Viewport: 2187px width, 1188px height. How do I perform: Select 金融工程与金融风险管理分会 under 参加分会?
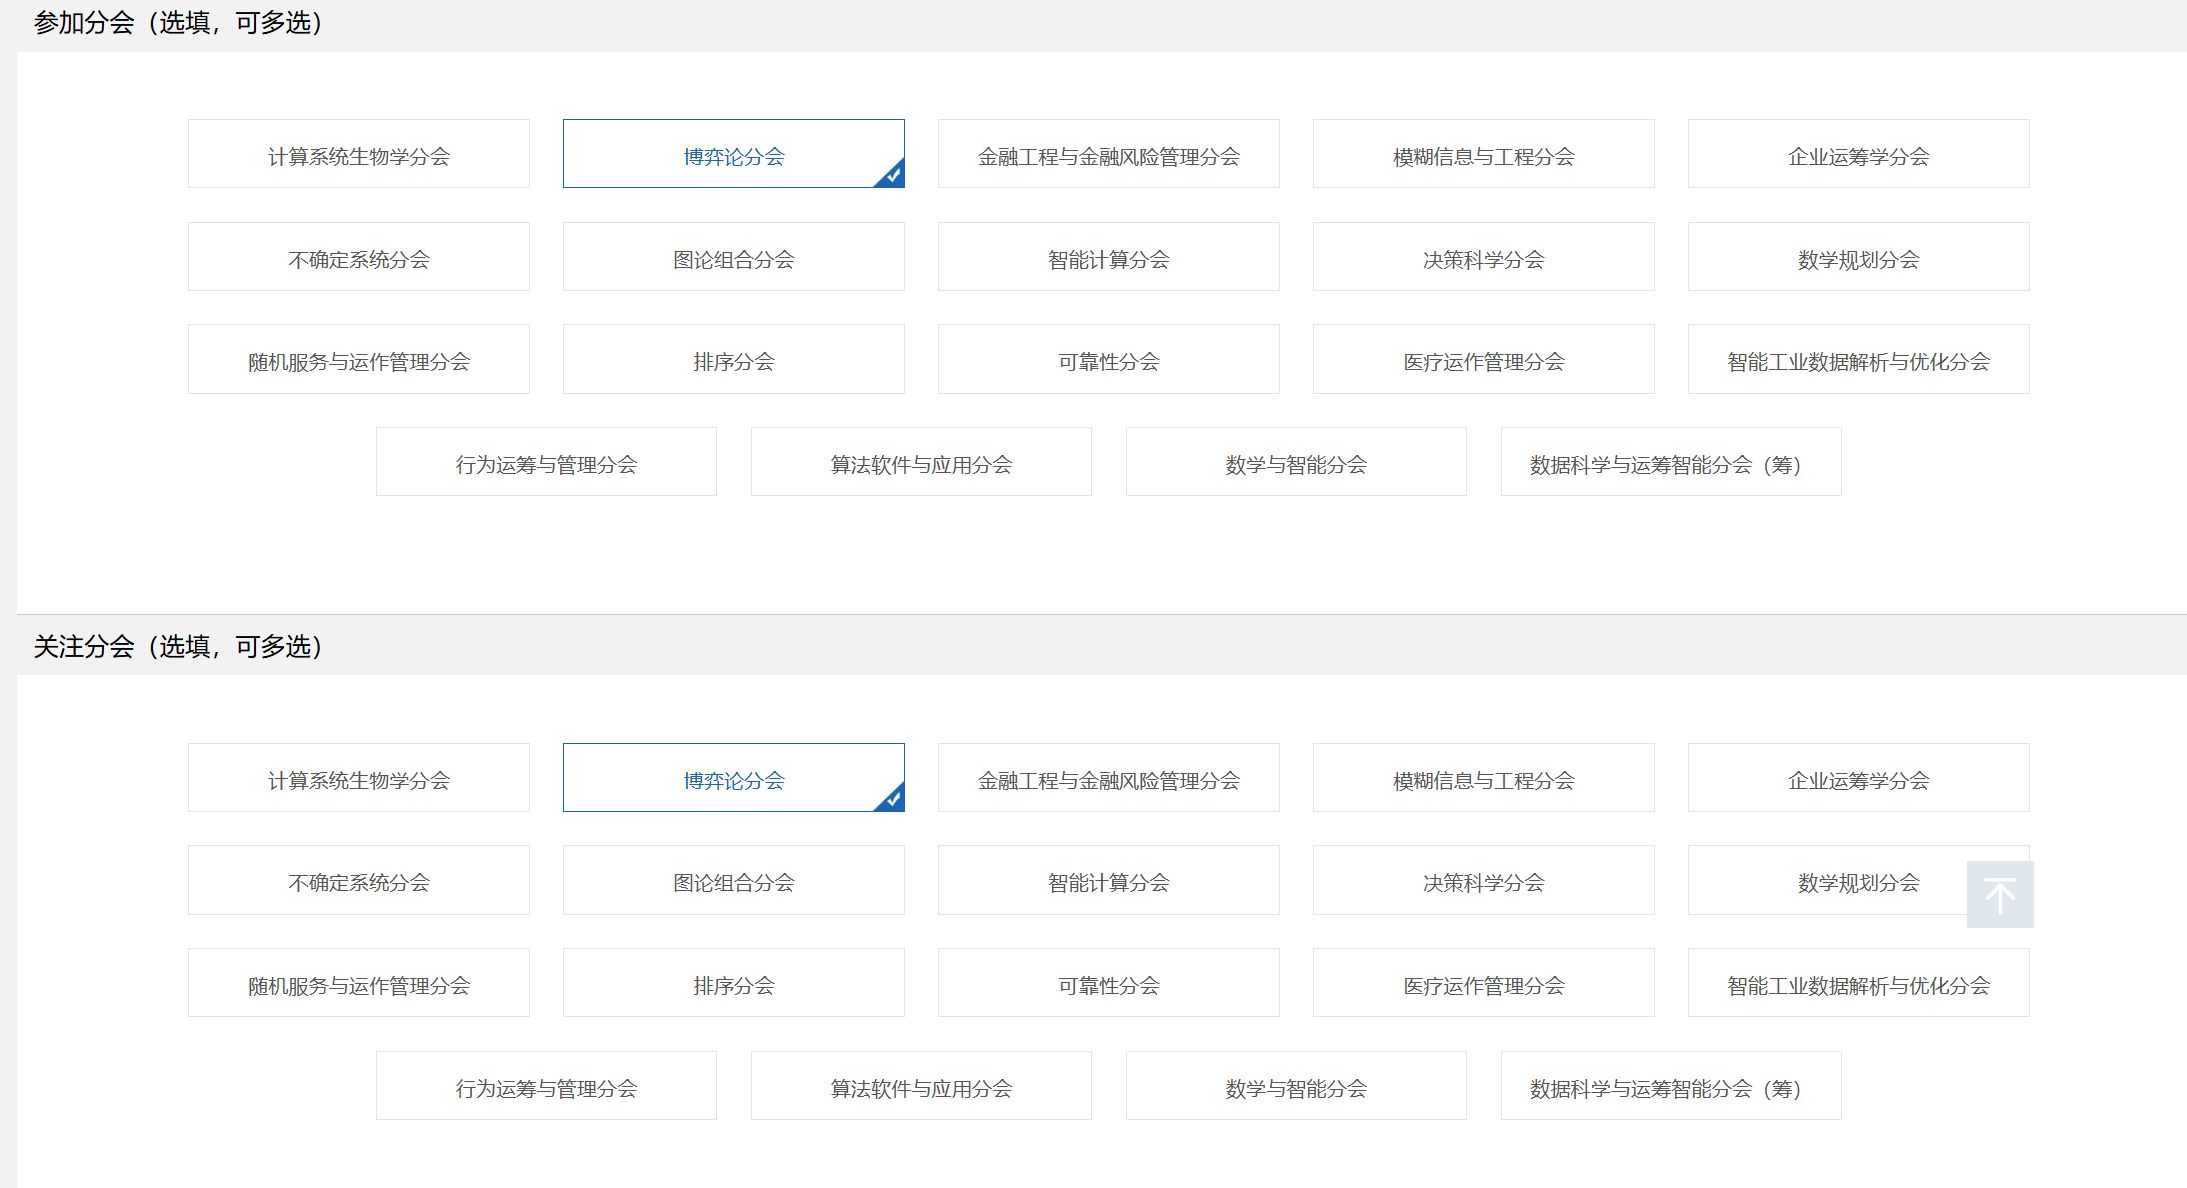click(1108, 155)
